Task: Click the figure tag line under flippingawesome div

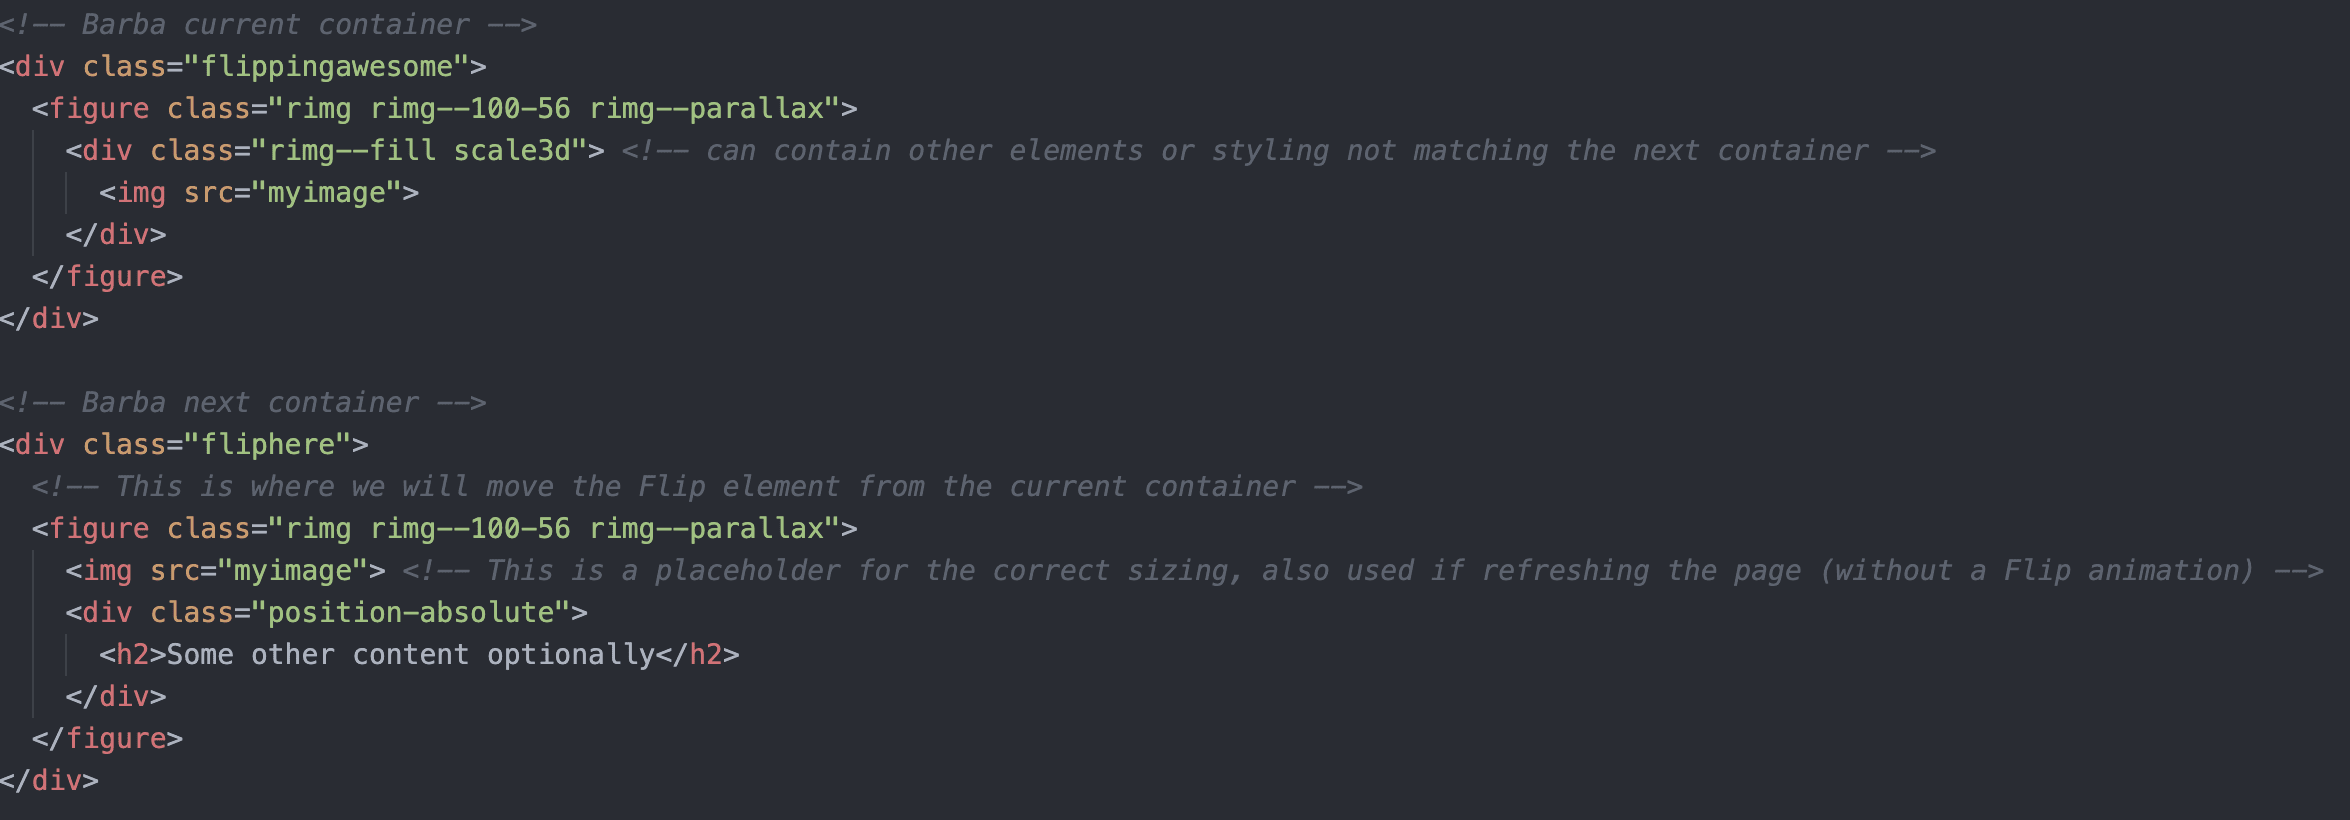Action: tap(444, 109)
